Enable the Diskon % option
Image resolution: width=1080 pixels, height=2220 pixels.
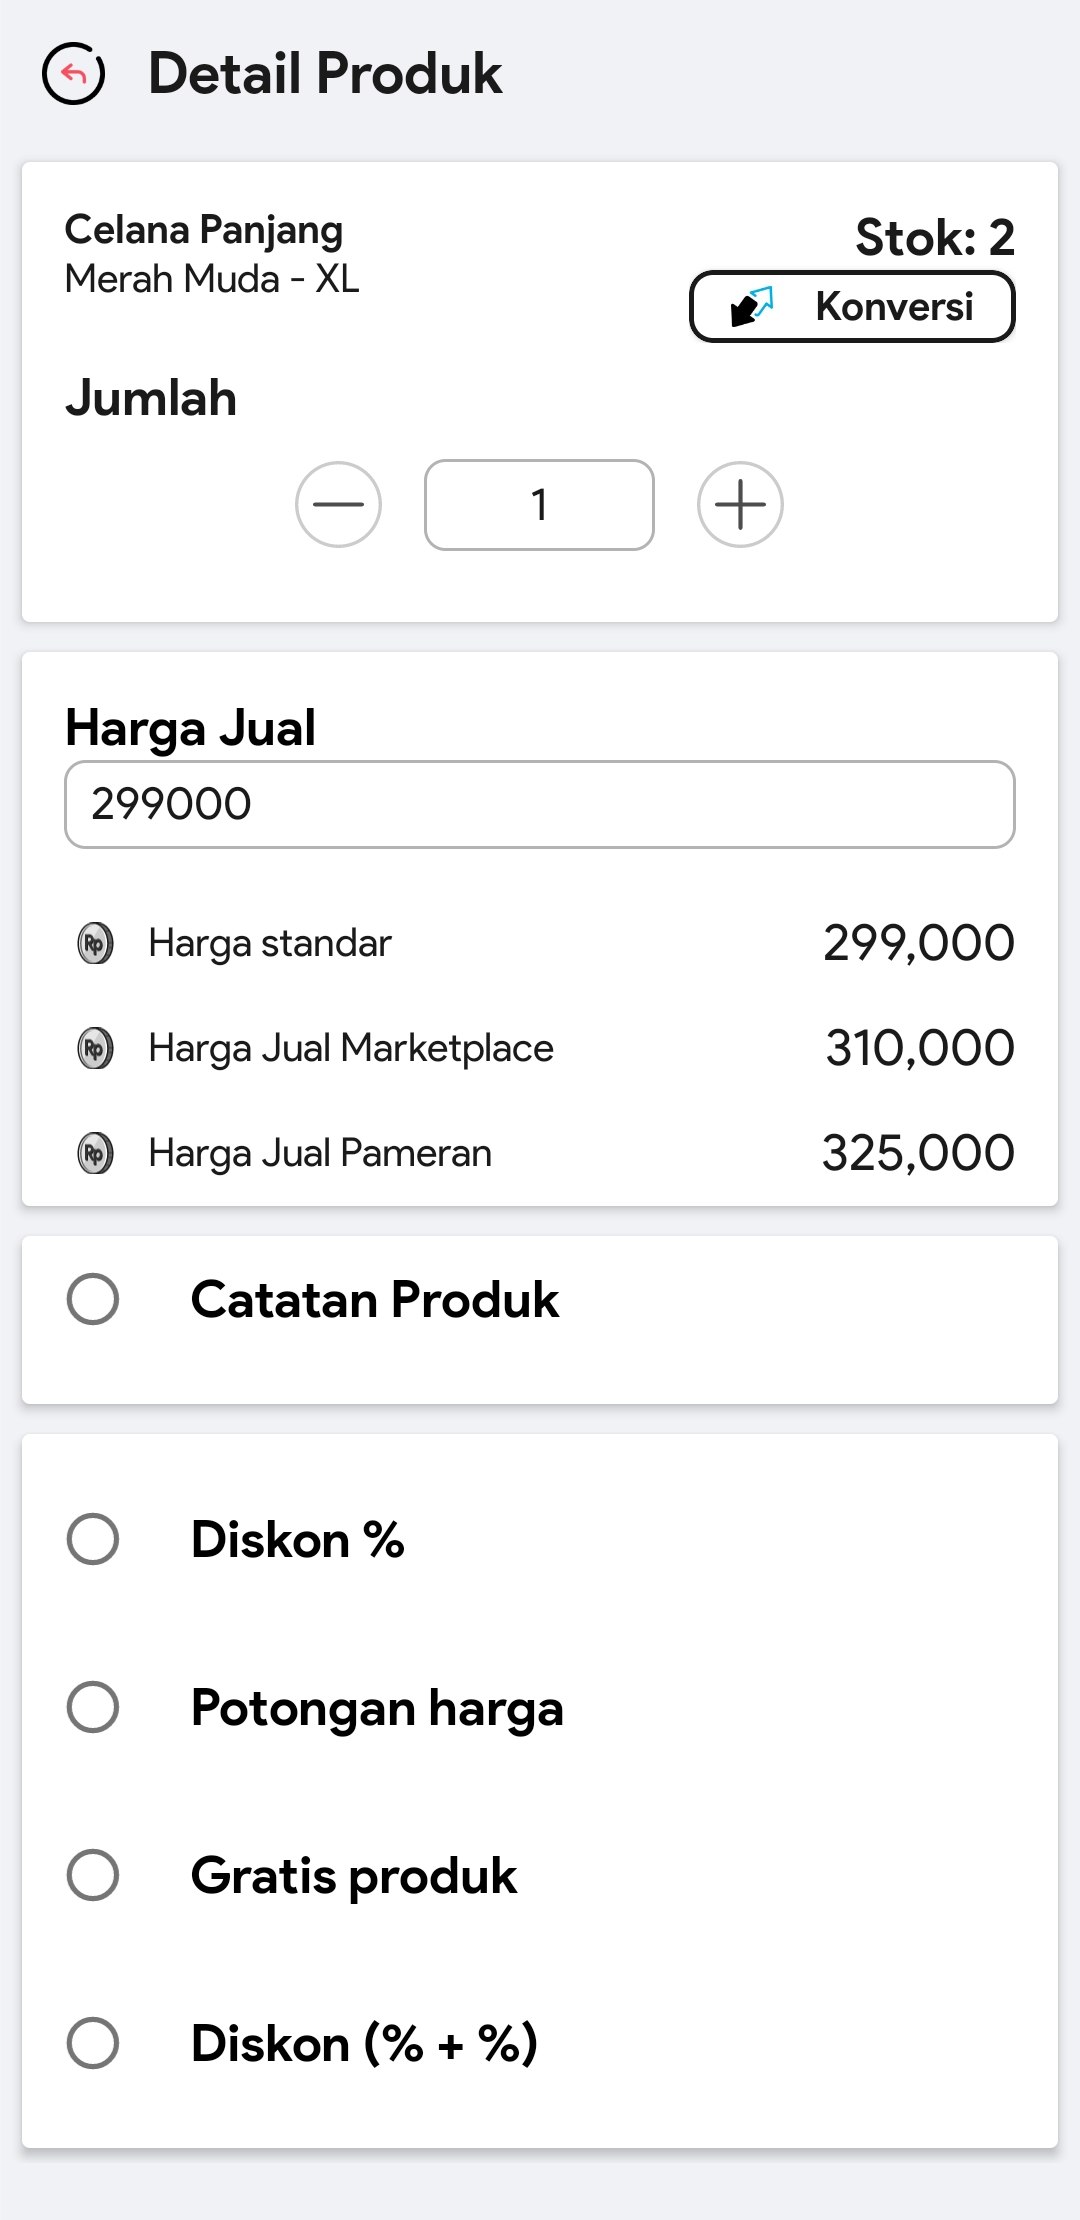click(93, 1539)
